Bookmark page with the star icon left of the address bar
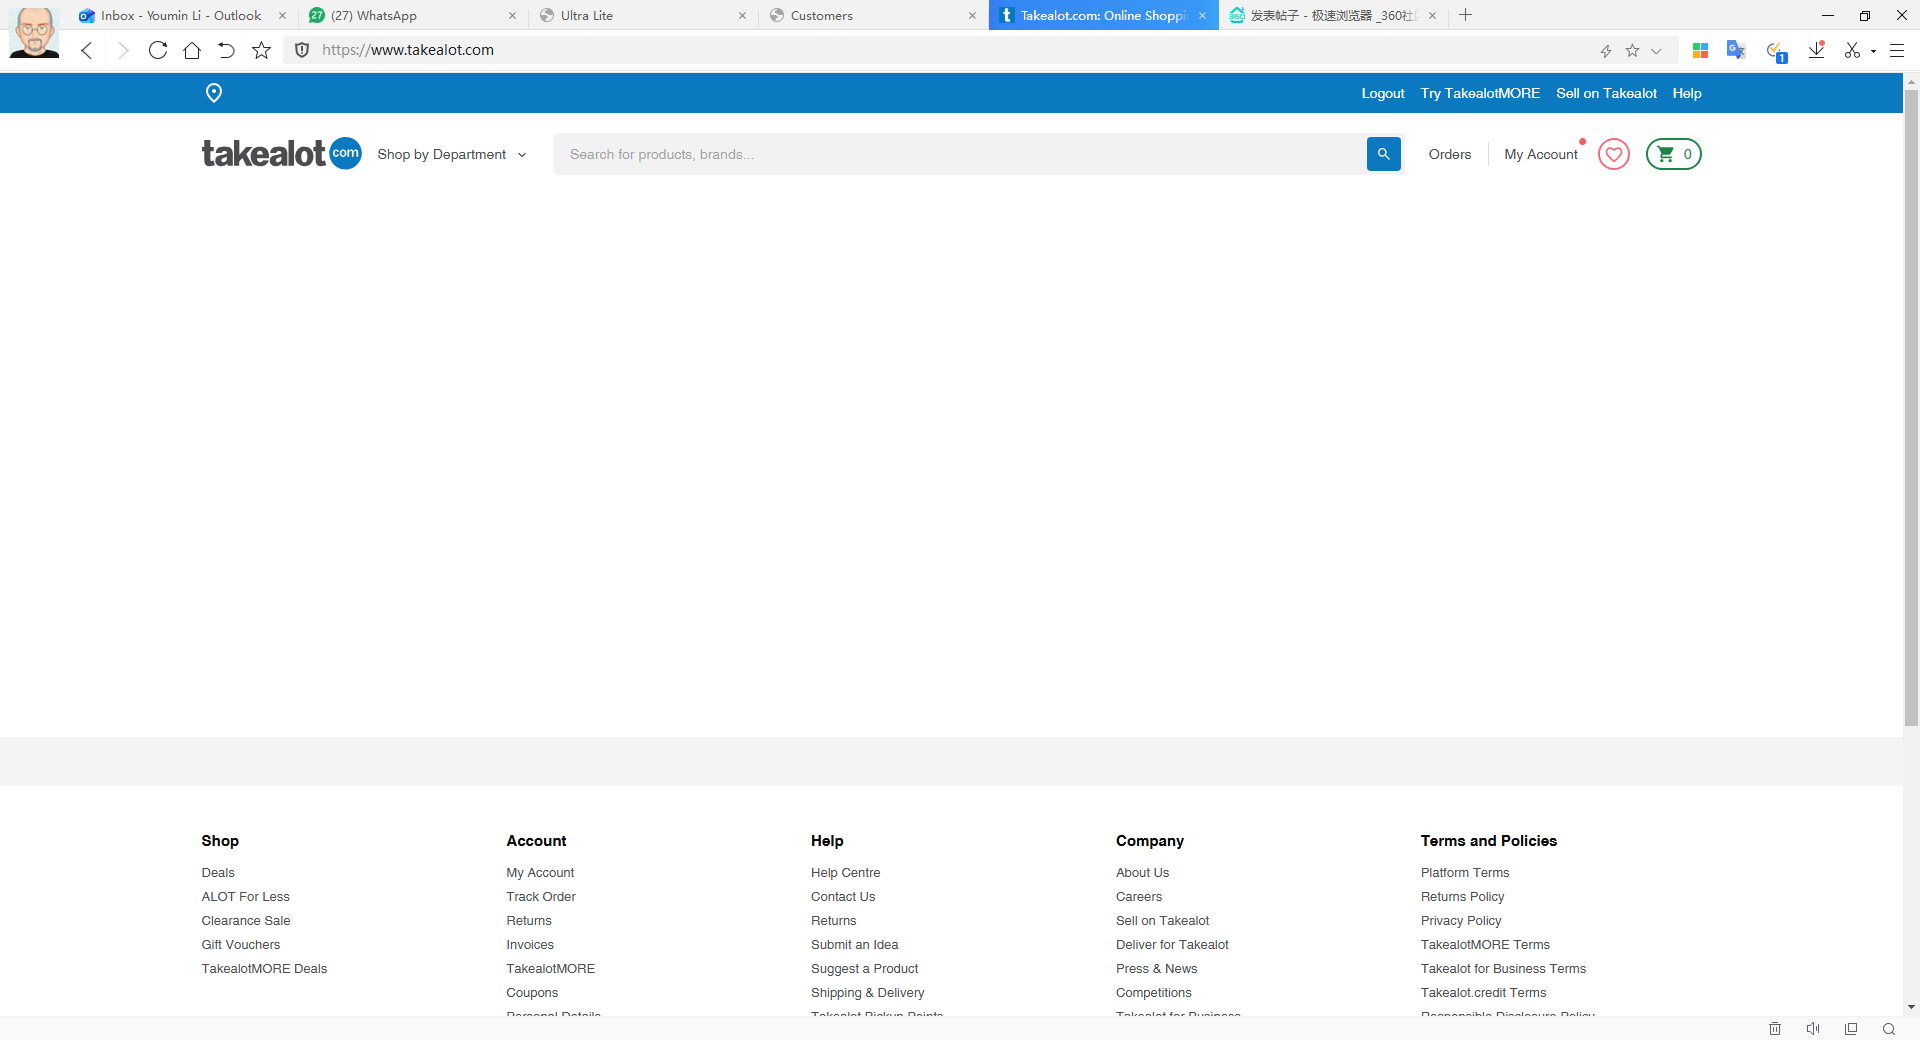 [261, 50]
